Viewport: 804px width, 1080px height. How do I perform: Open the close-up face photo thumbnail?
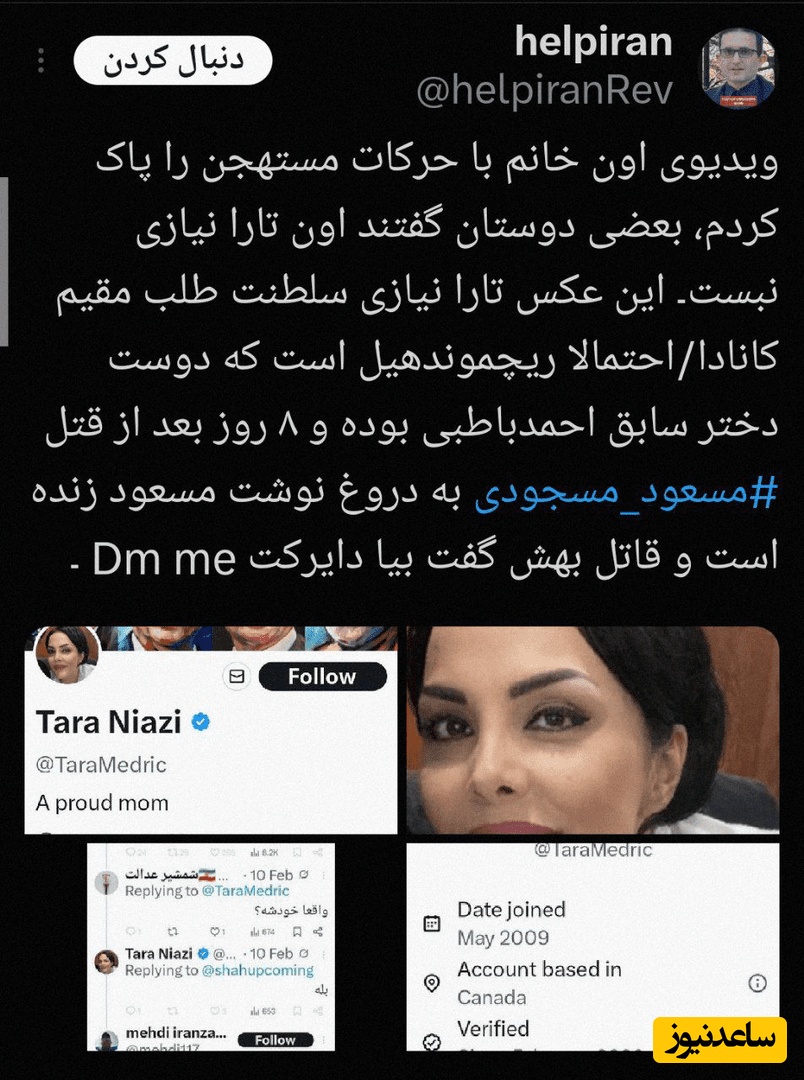pos(592,730)
